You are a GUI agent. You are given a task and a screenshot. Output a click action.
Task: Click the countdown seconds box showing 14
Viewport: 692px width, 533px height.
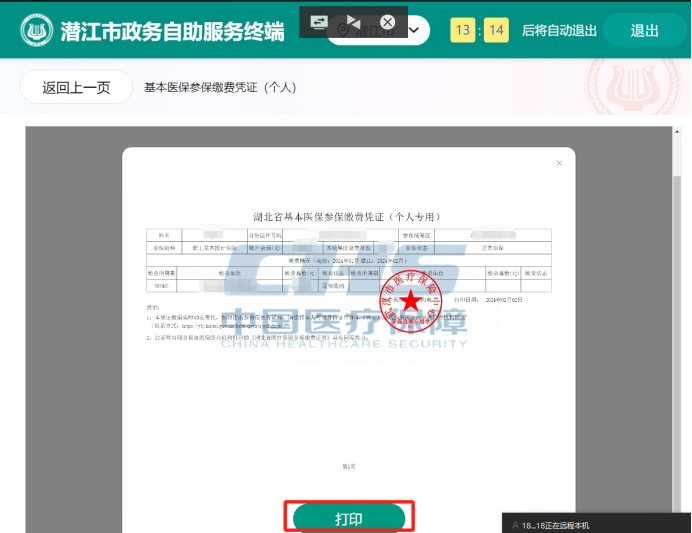[x=496, y=30]
